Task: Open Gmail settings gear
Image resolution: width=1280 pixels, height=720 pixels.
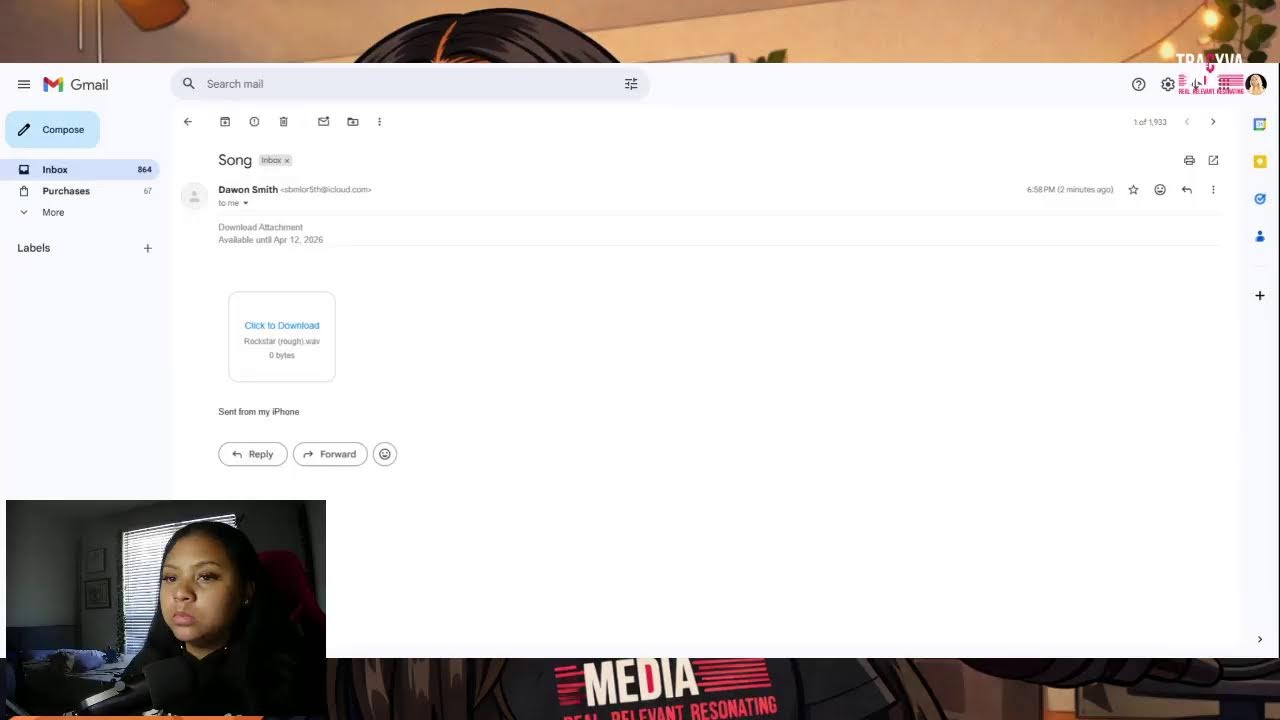Action: [1167, 85]
